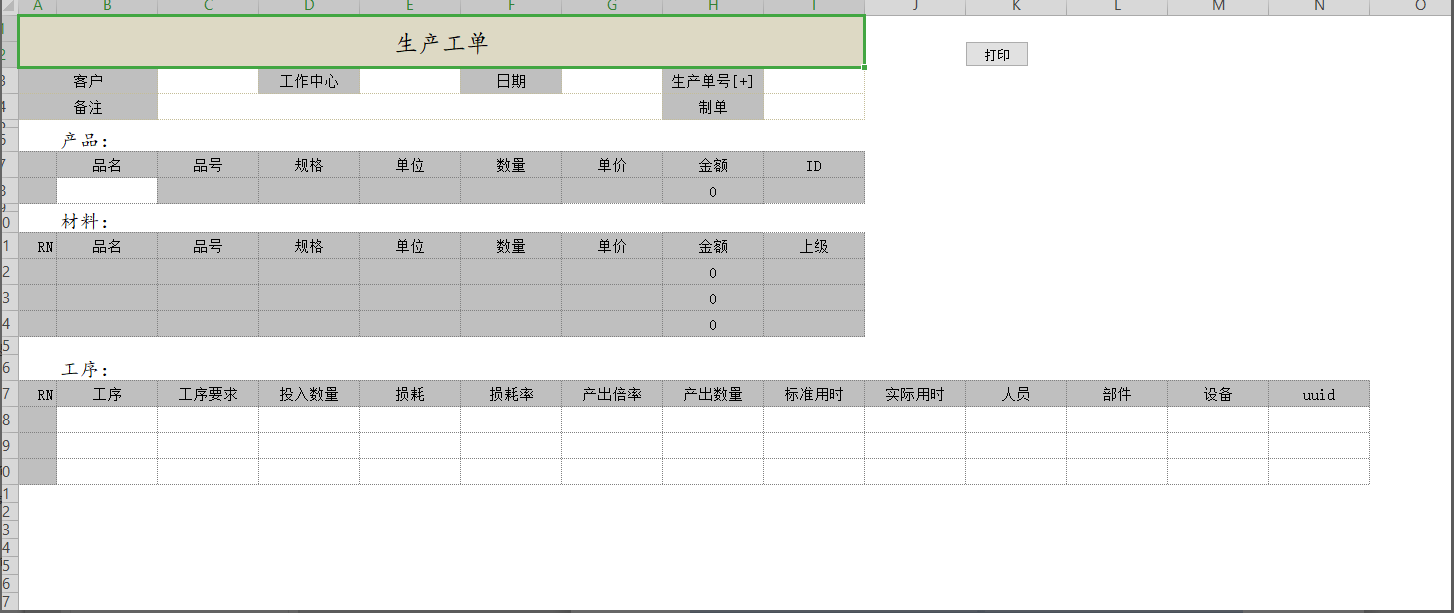1454x613 pixels.
Task: Click the empty cell right of 日期
Action: [611, 82]
